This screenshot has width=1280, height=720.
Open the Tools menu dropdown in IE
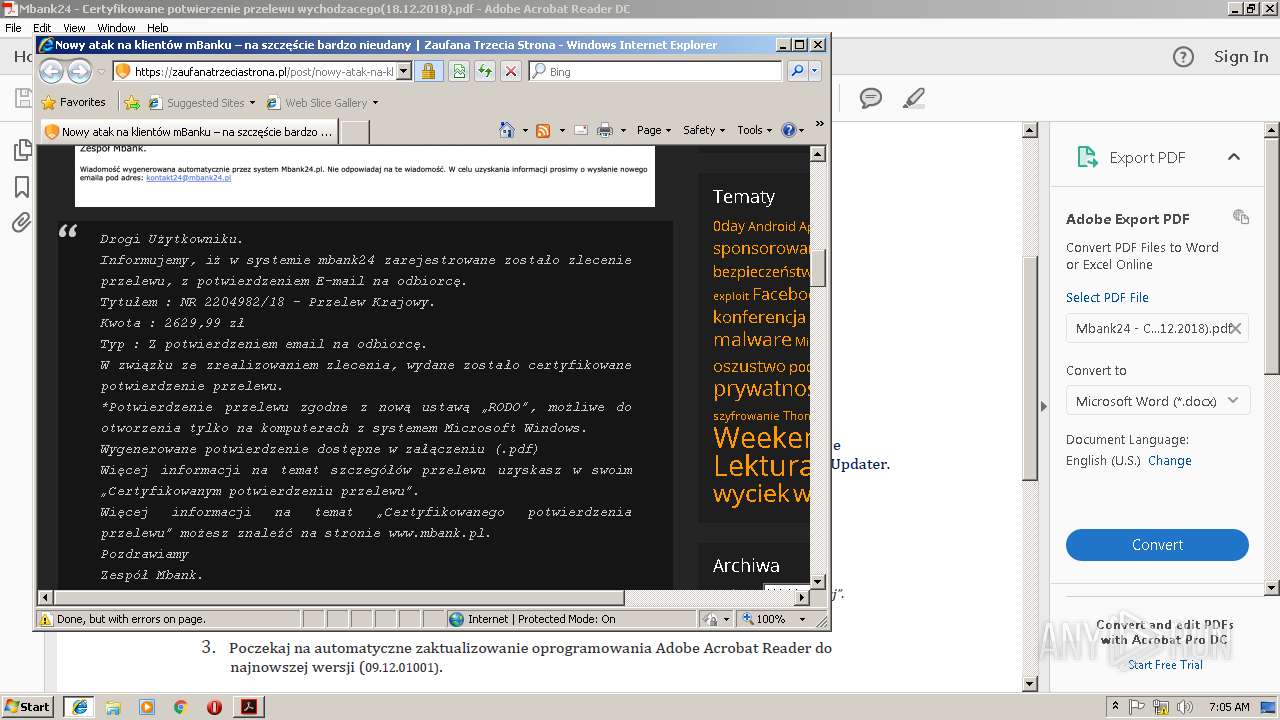[x=754, y=130]
